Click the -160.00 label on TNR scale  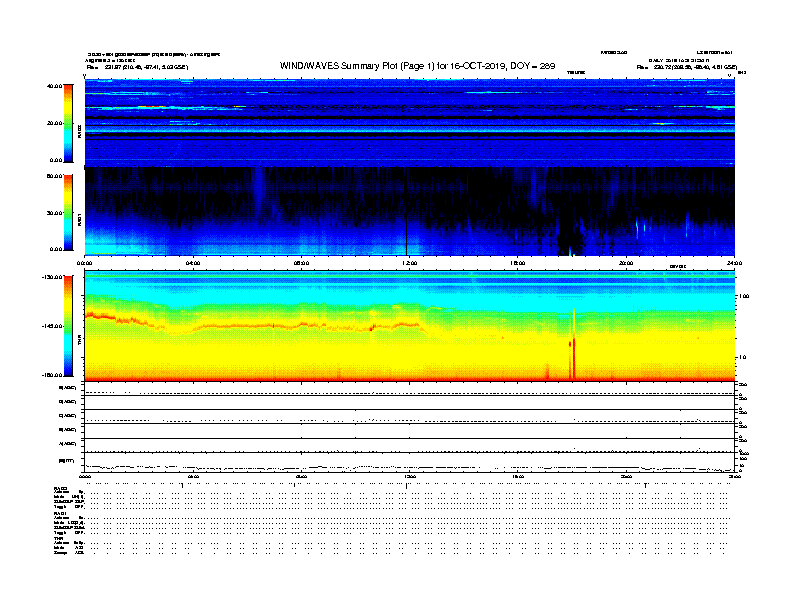point(53,375)
